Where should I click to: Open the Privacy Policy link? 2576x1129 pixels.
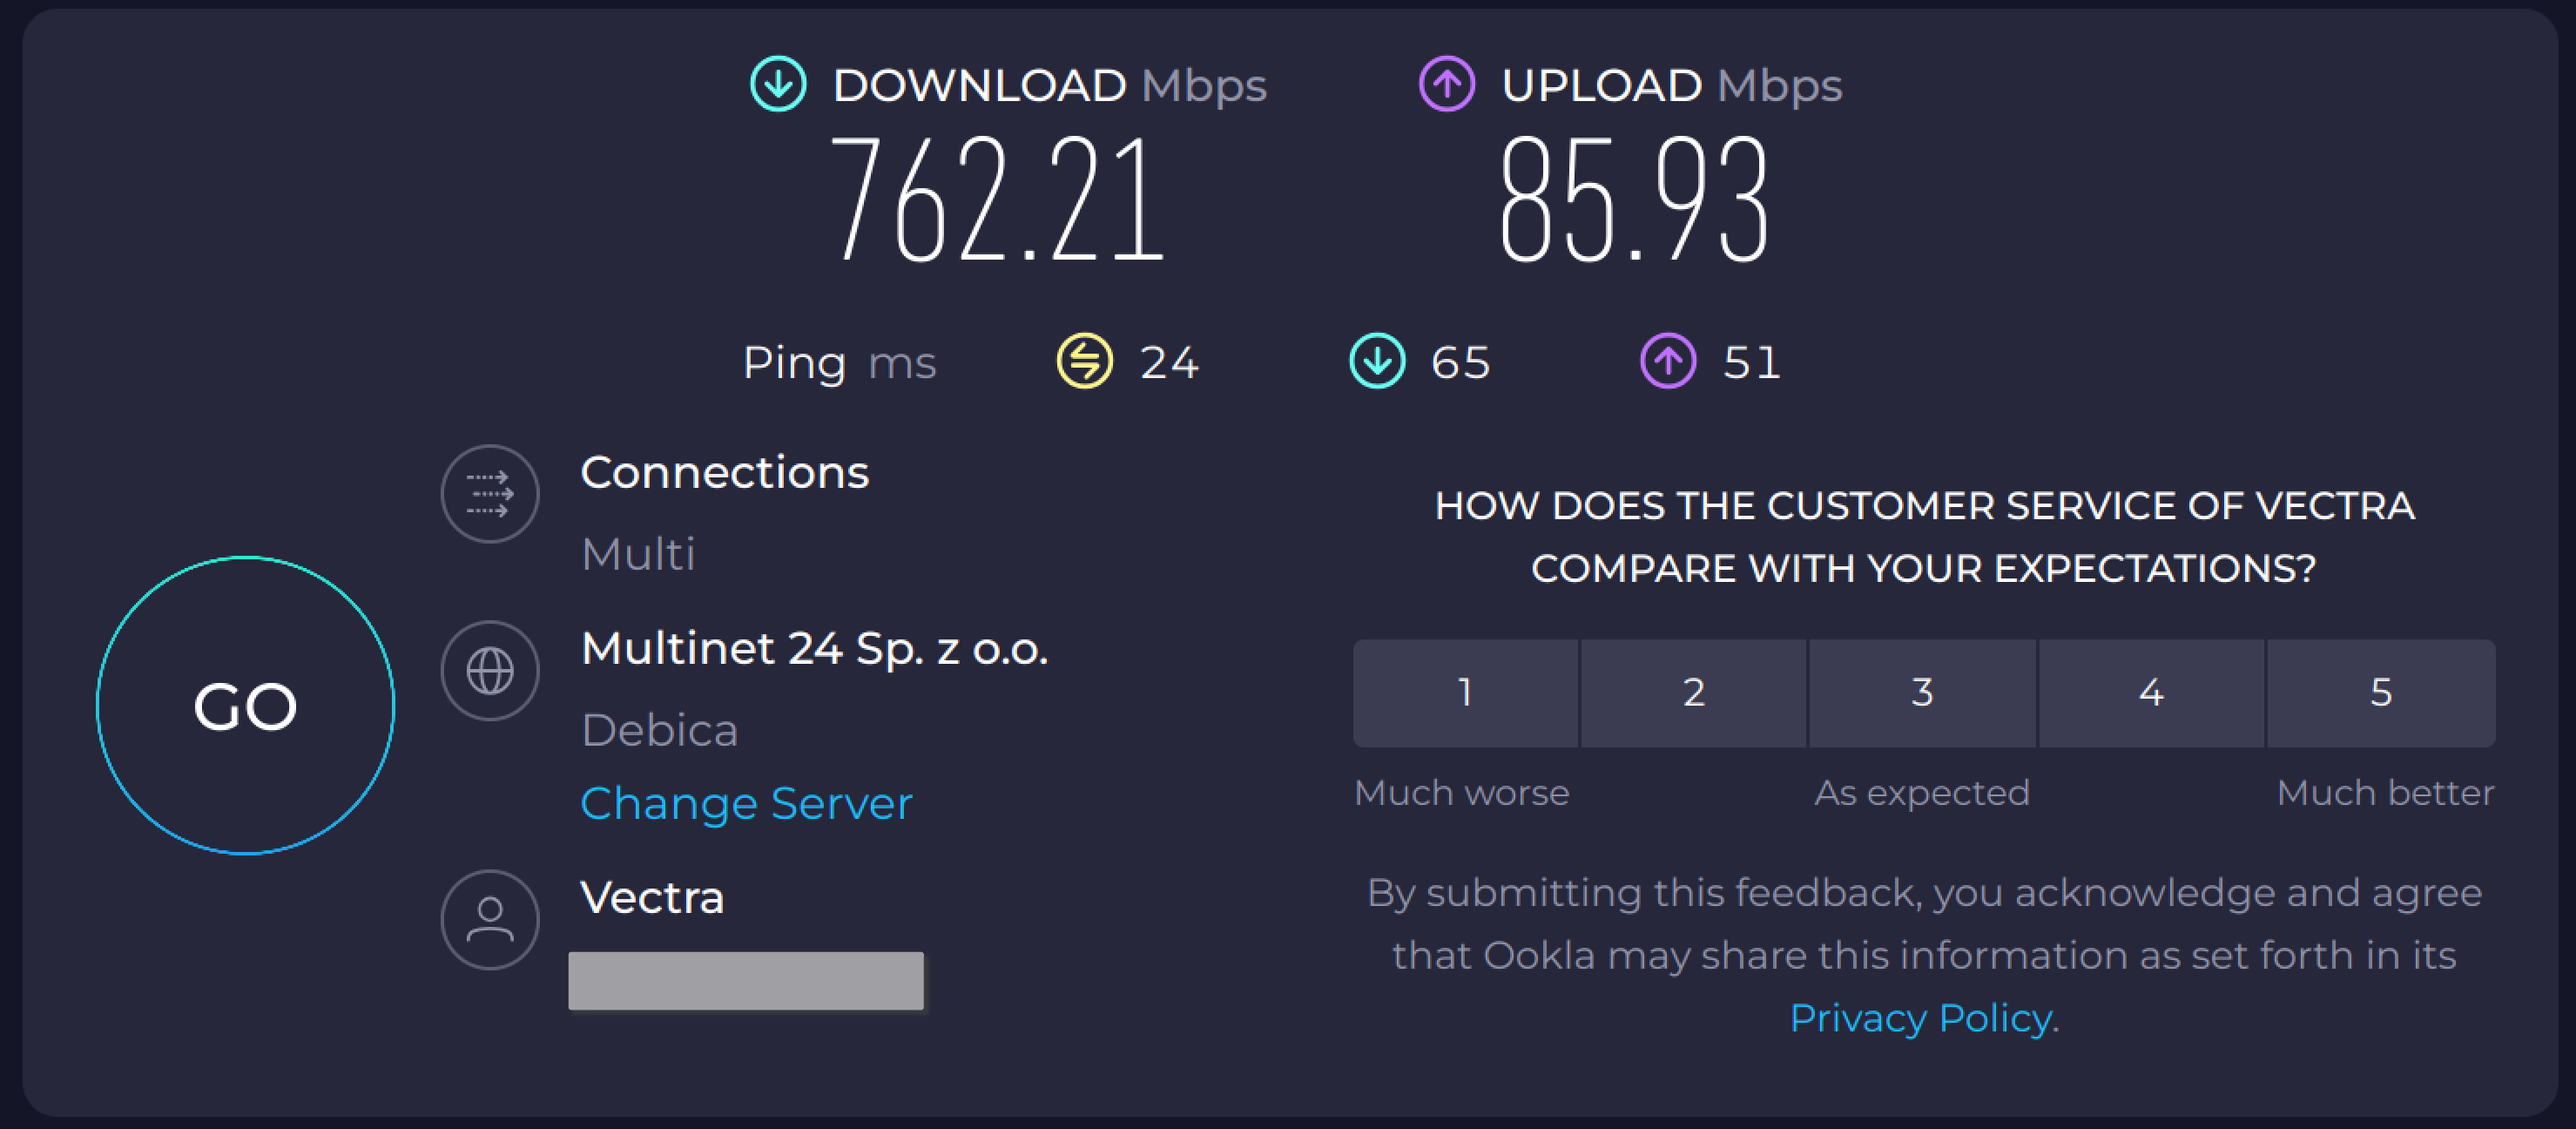point(1921,1018)
